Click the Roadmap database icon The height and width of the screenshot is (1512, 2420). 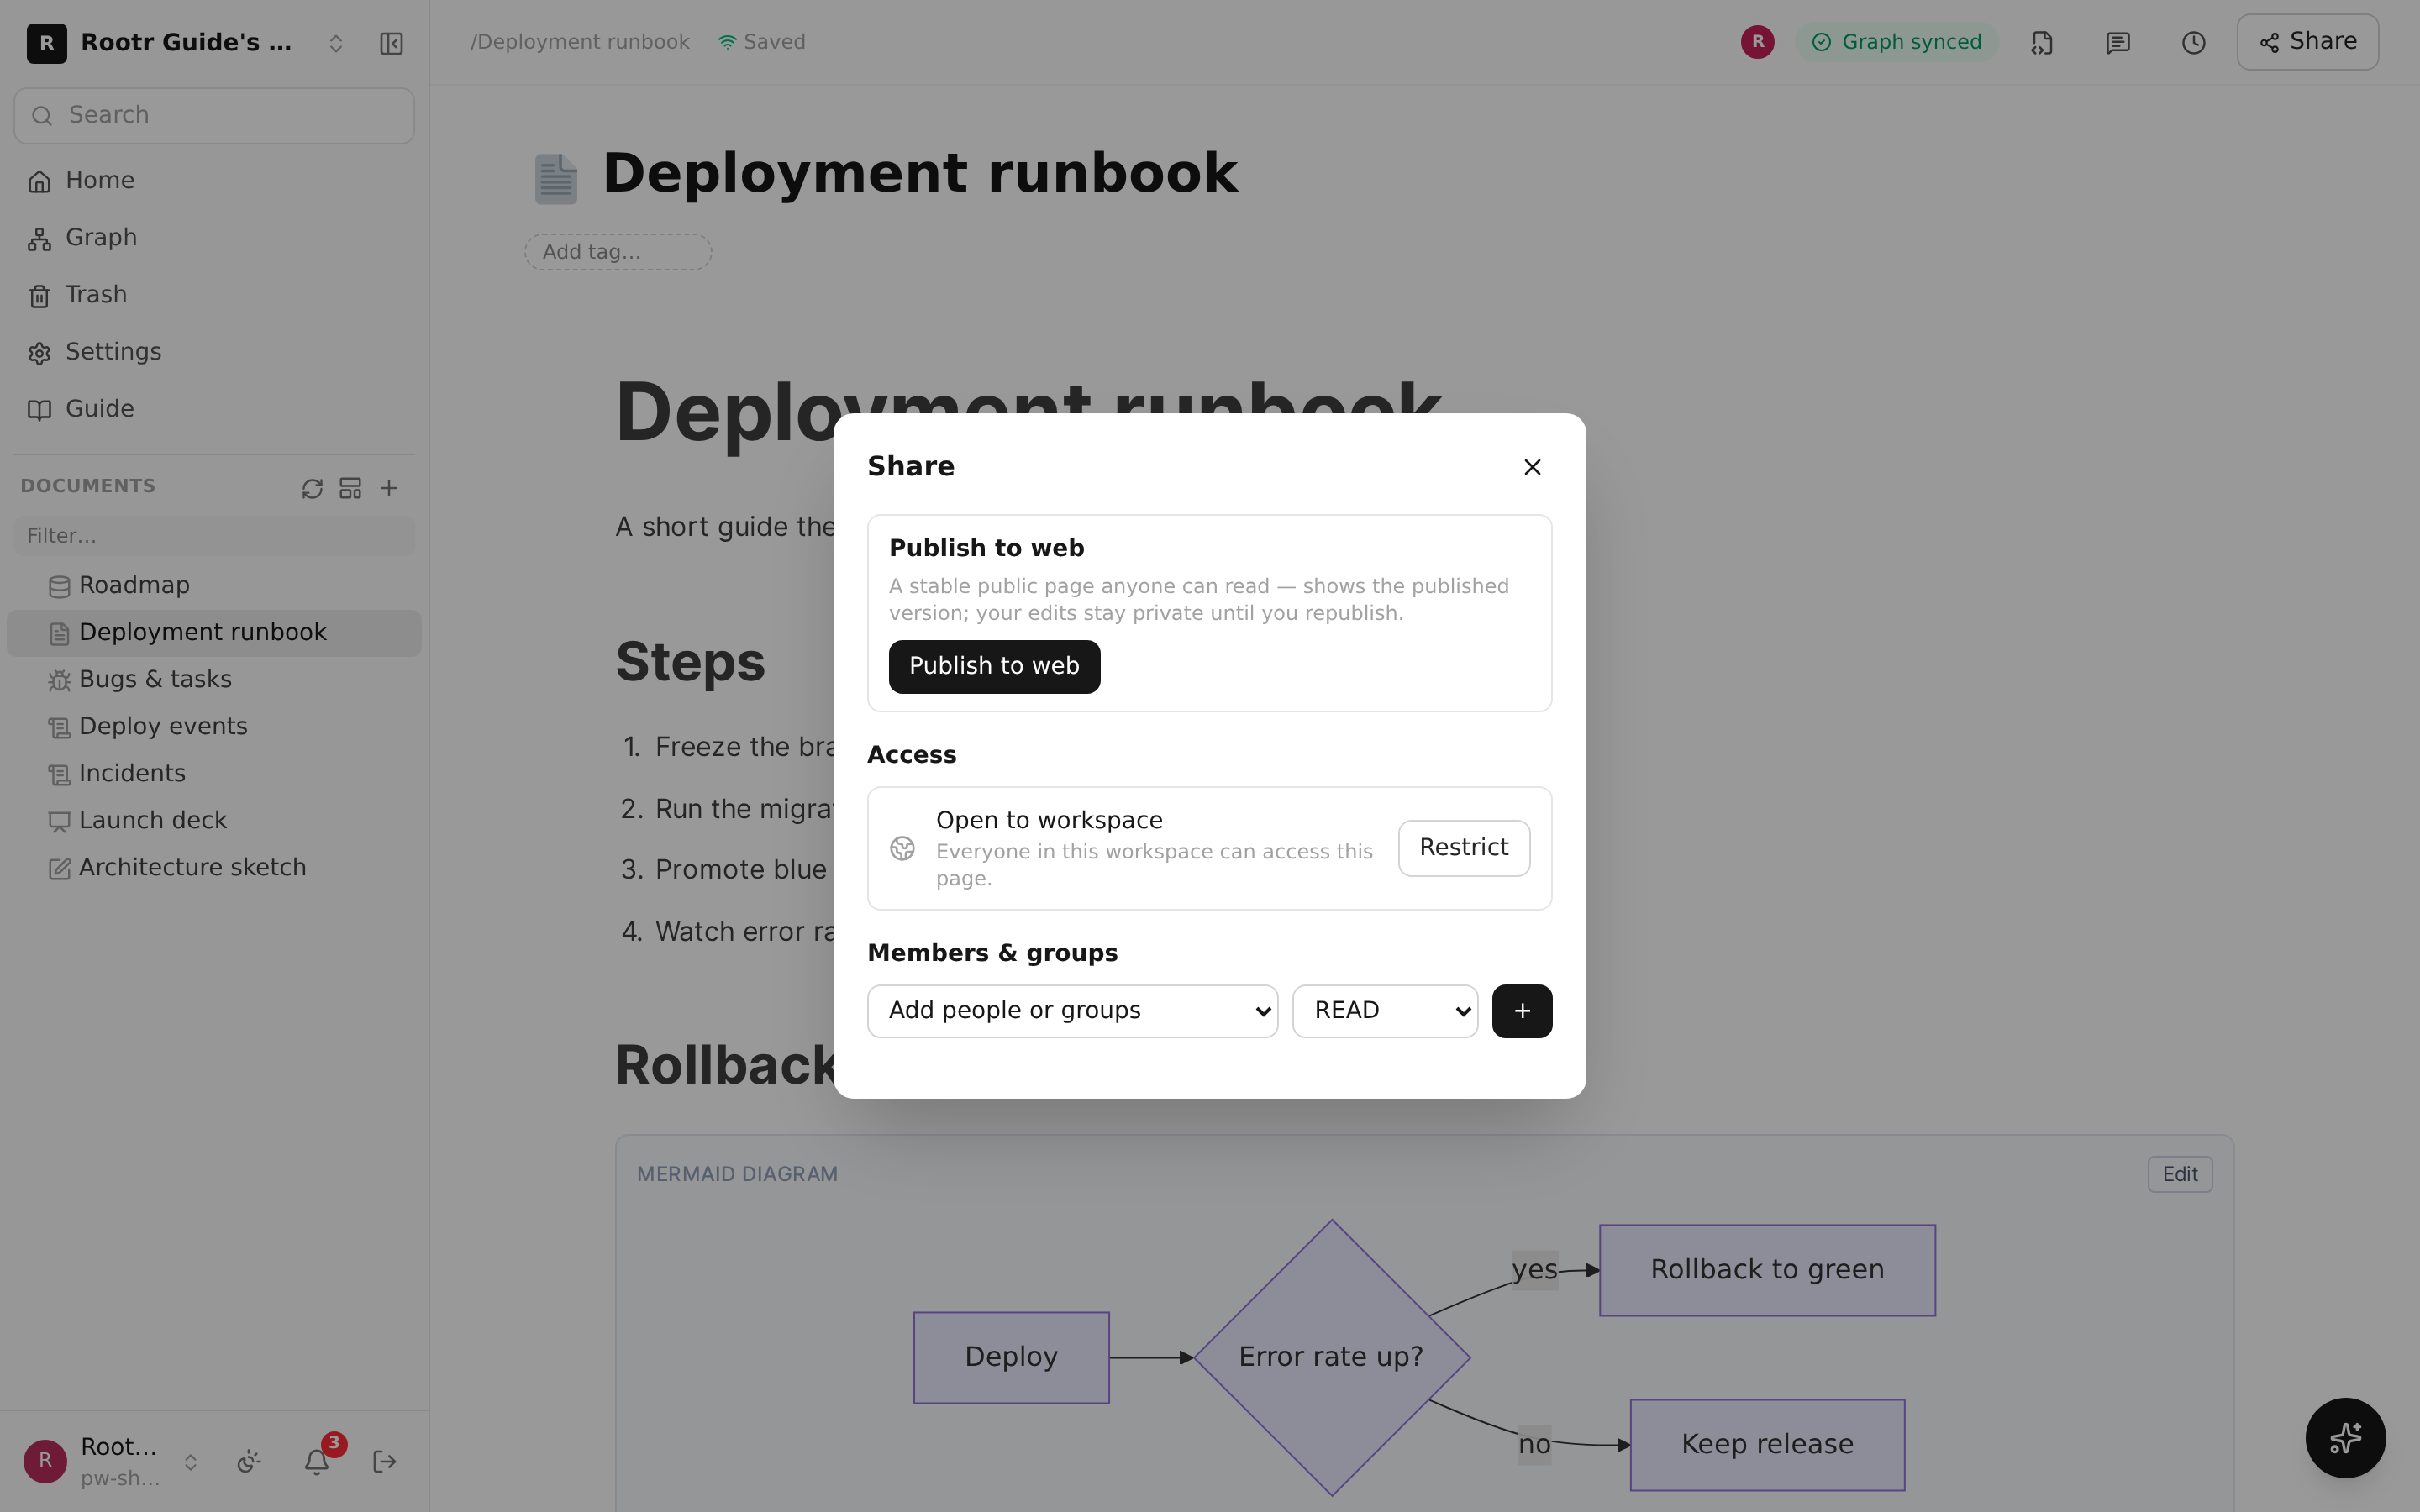pos(59,587)
